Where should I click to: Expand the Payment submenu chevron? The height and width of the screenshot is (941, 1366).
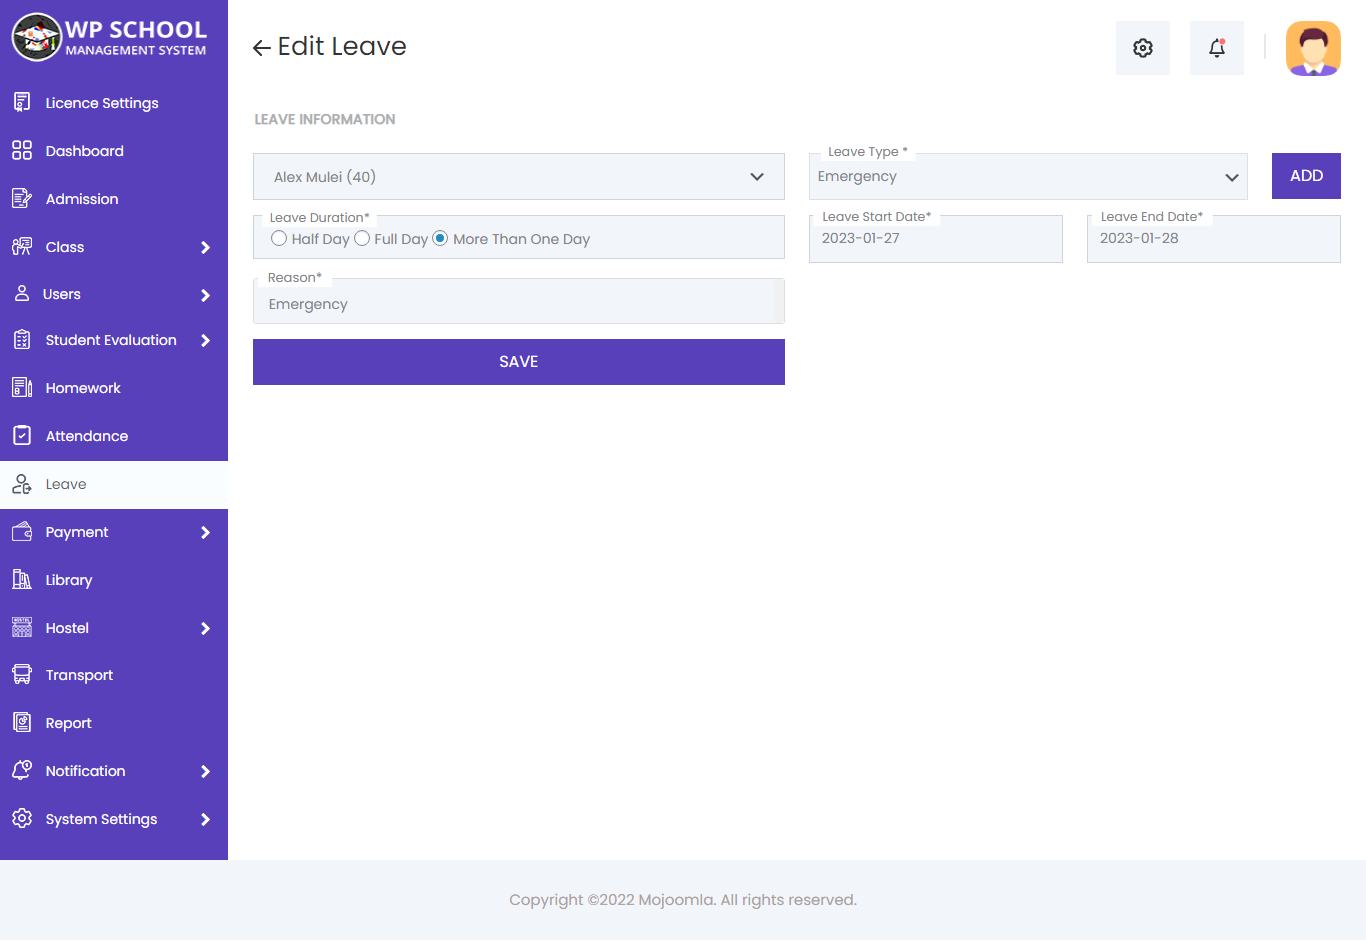click(x=205, y=532)
